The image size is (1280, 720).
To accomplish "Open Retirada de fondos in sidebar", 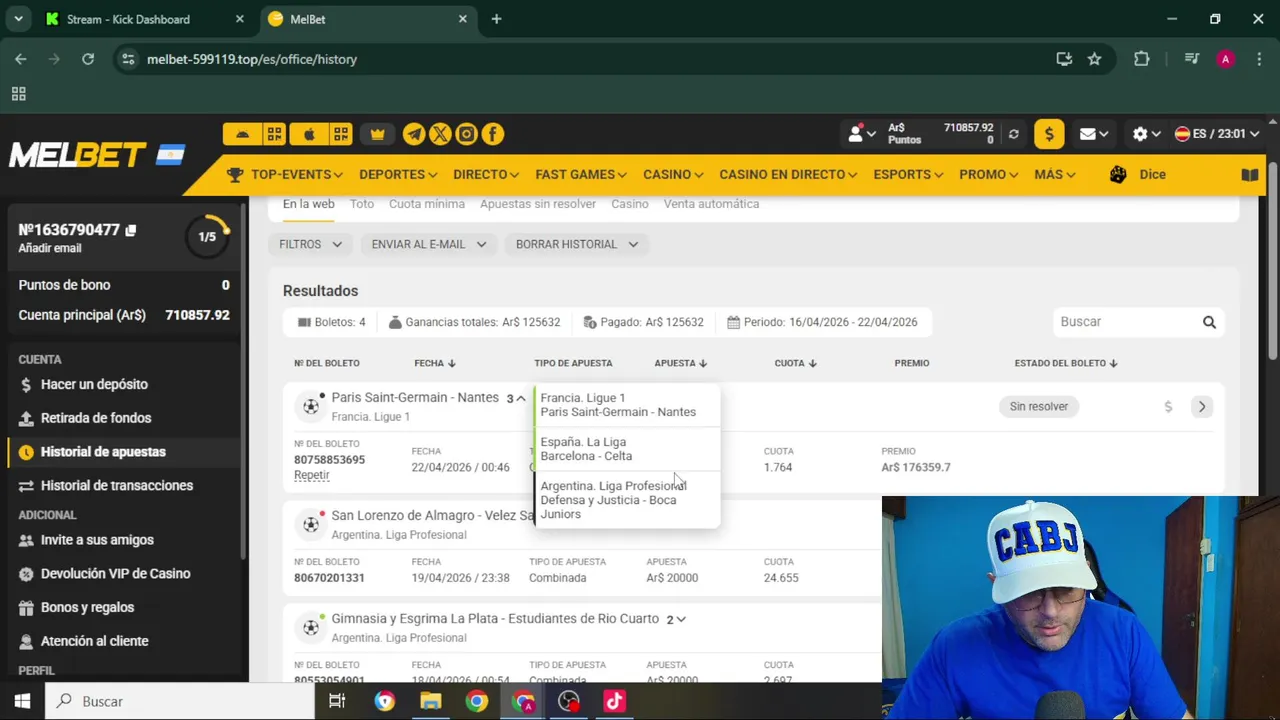I will (x=96, y=418).
